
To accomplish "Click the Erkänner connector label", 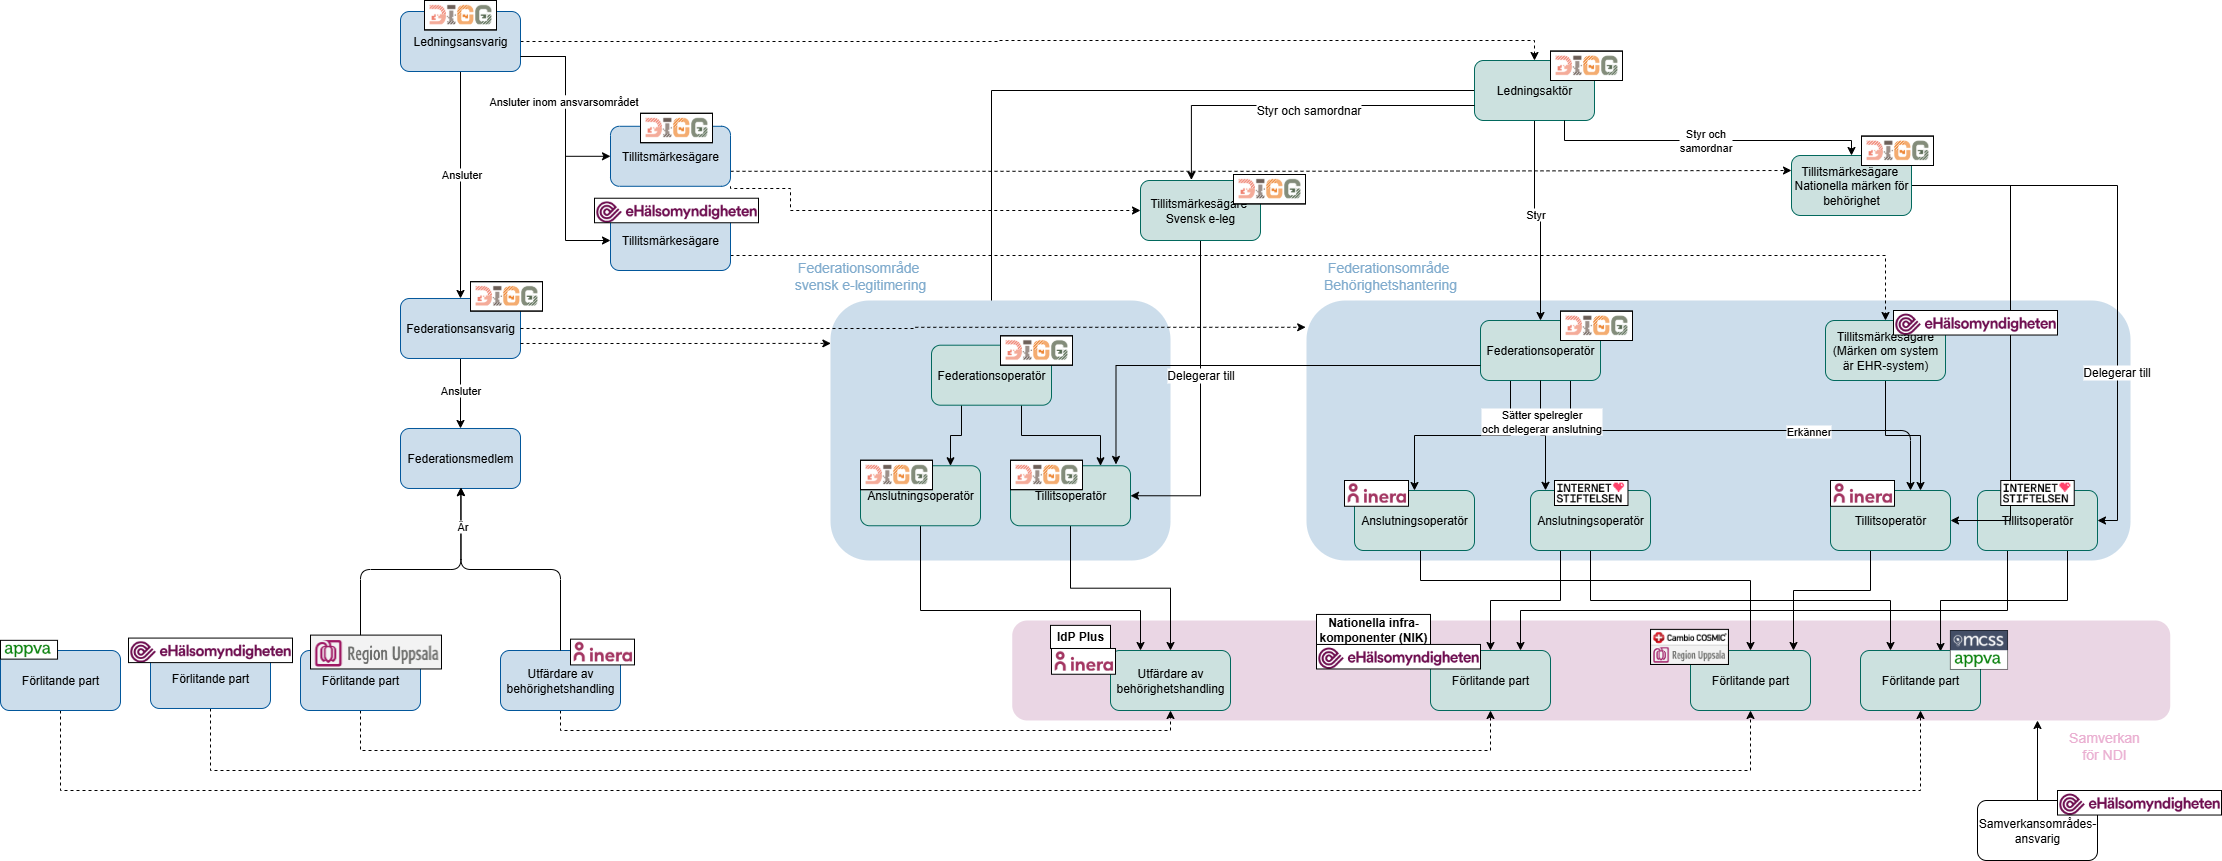I will (1808, 432).
